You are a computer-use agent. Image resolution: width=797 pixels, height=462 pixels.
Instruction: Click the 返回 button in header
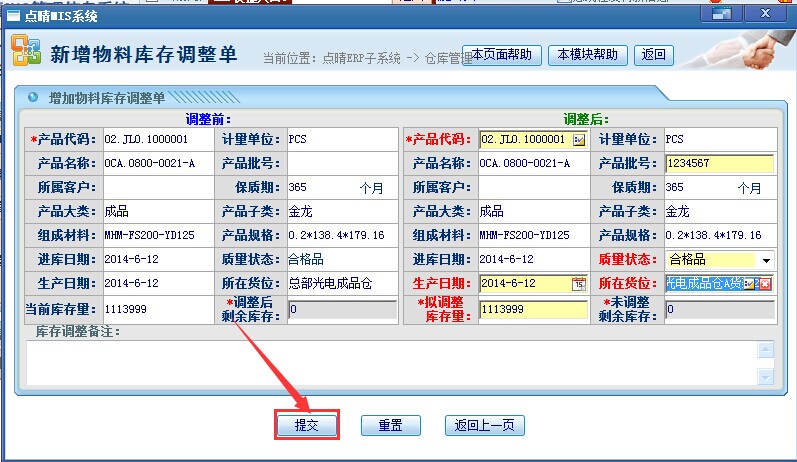654,55
